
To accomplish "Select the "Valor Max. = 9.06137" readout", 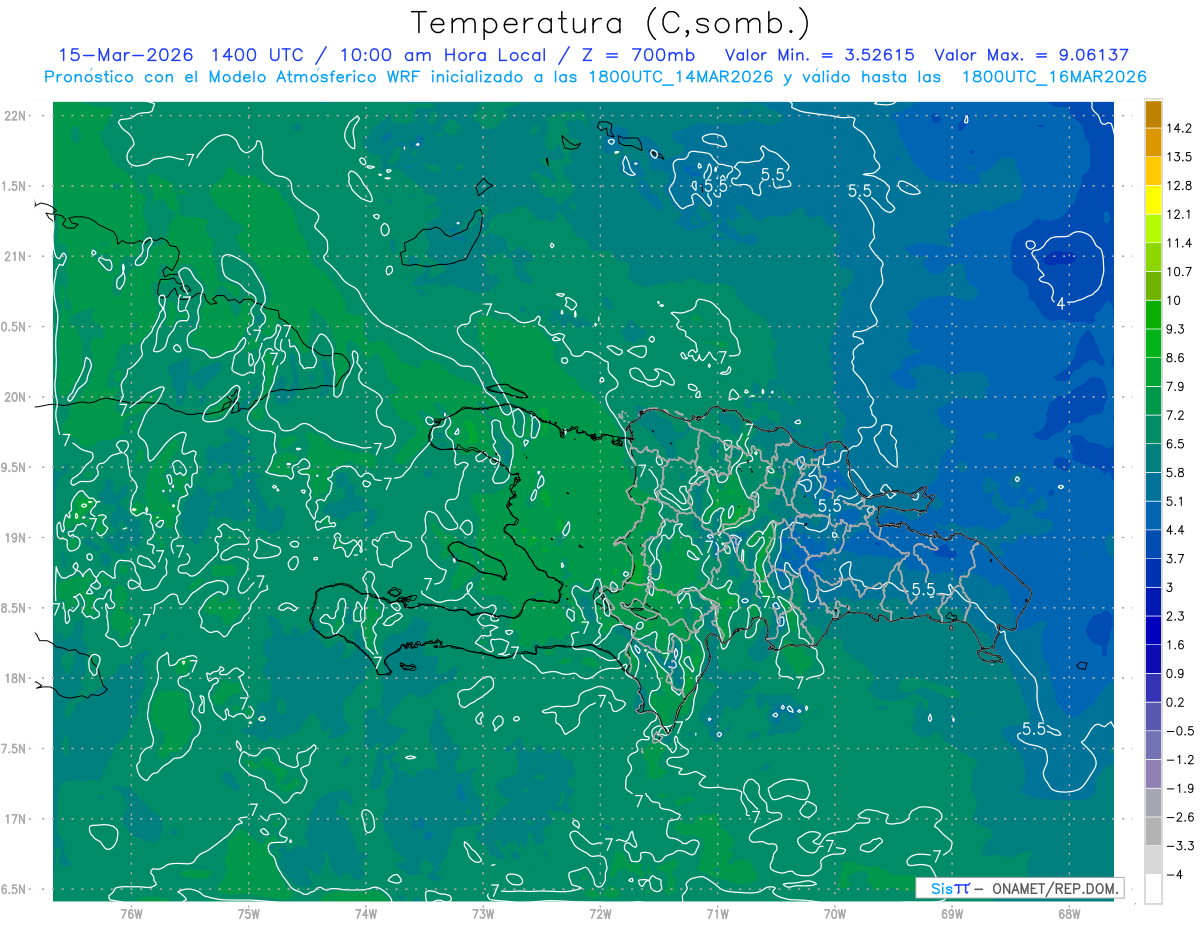I will 1032,55.
